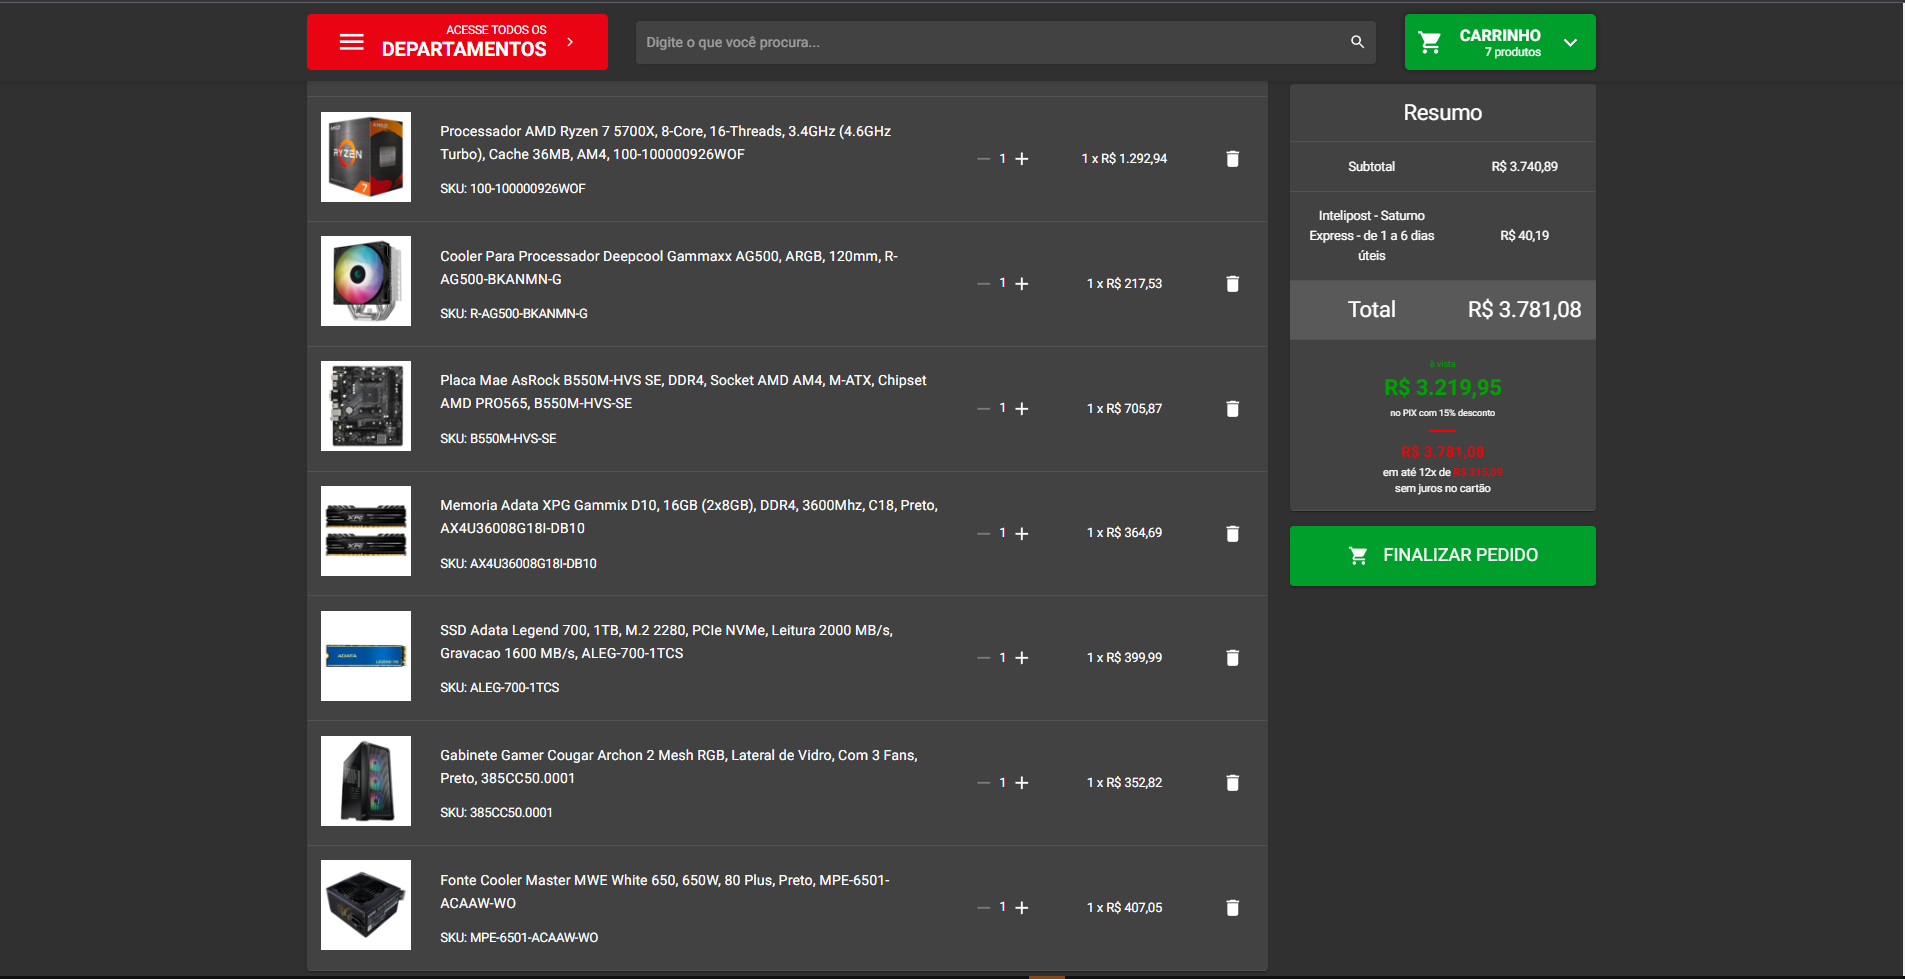Viewport: 1905px width, 979px height.
Task: Increase quantity of Deepcool Gammaxx AG500 cooler
Action: 1021,284
